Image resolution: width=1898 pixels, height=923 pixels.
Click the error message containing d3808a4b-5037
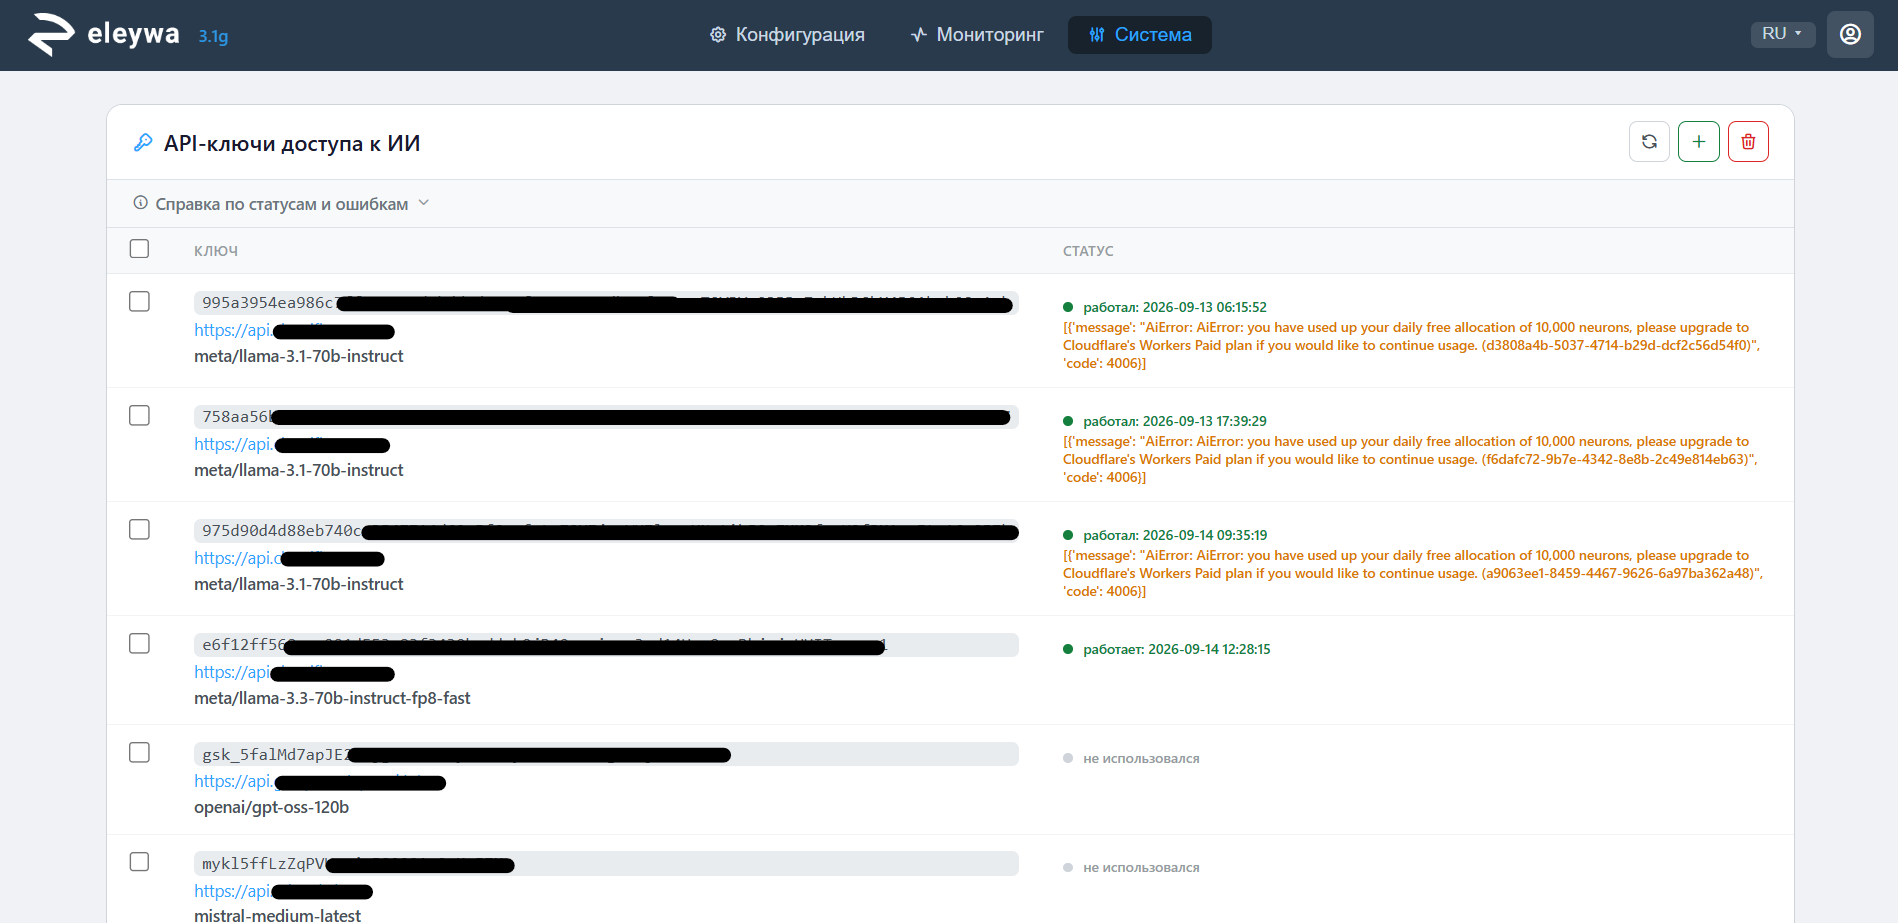tap(1412, 345)
